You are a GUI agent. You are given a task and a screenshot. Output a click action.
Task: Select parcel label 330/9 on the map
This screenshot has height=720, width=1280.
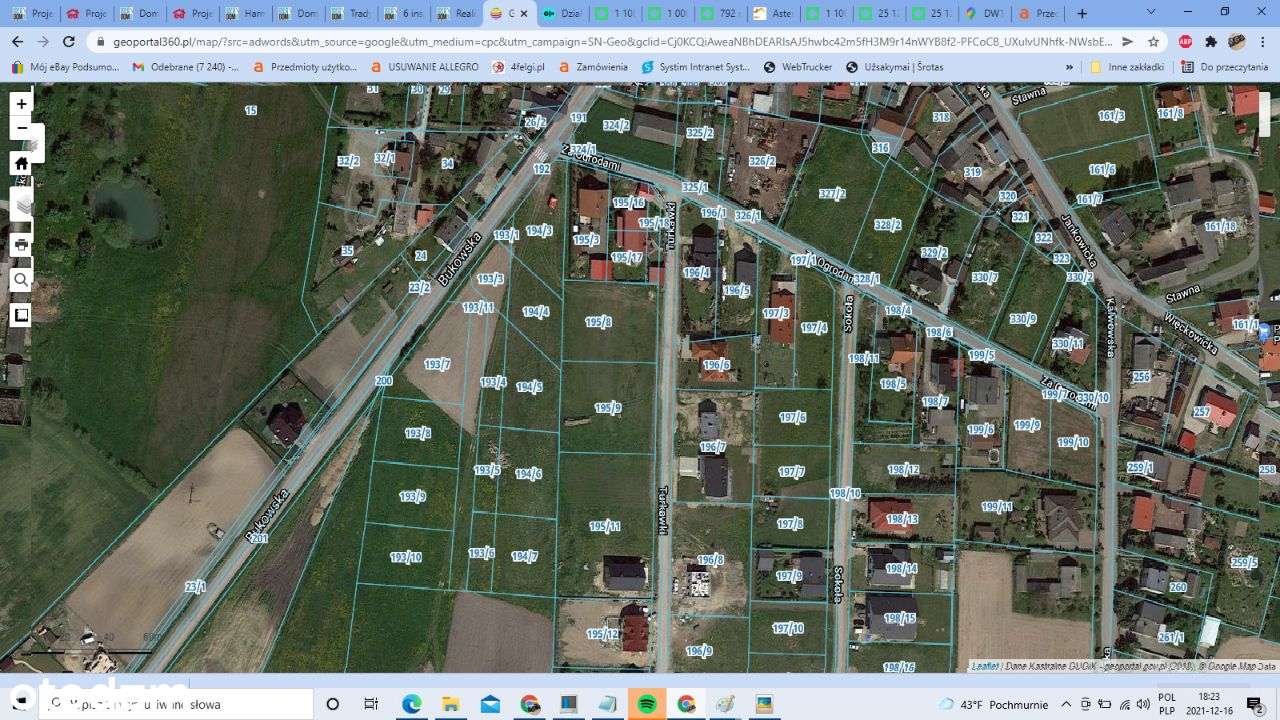point(1022,319)
